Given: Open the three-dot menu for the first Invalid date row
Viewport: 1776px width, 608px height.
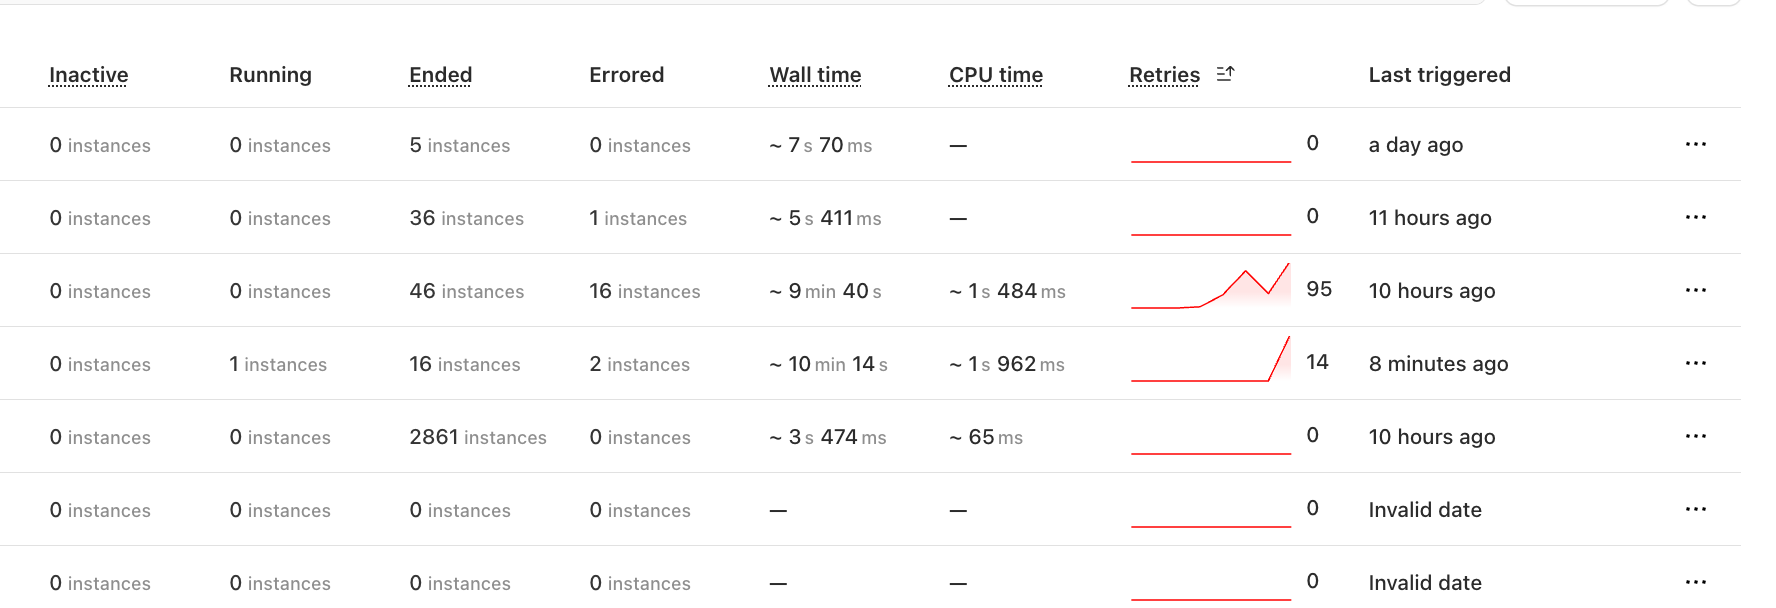Looking at the screenshot, I should (1695, 509).
